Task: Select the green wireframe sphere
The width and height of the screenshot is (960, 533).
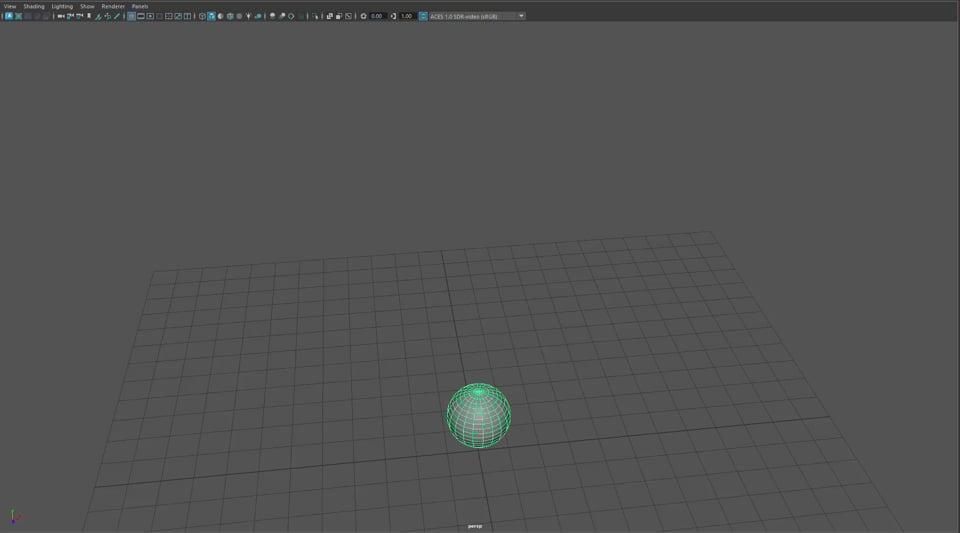Action: click(x=478, y=416)
